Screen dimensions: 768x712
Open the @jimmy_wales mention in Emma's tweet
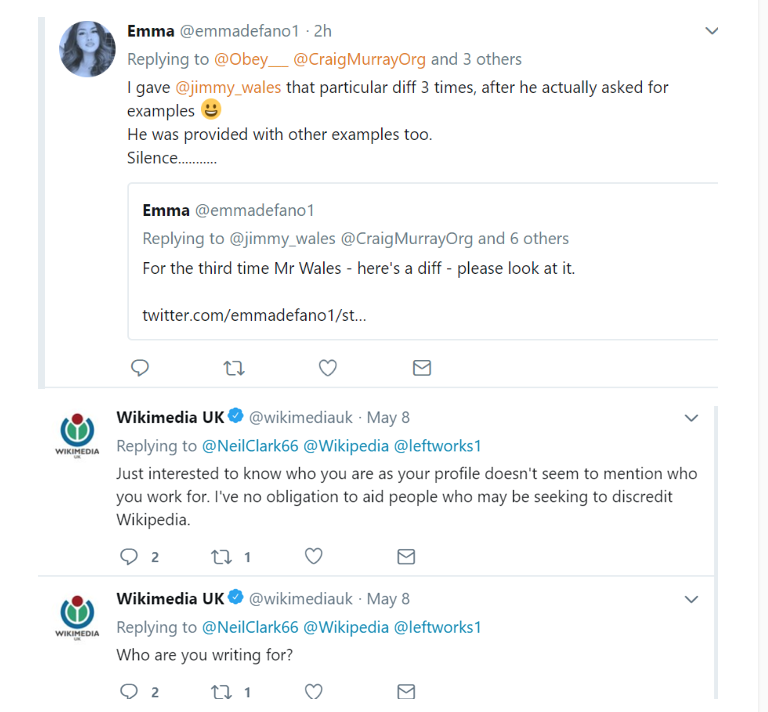coord(228,87)
